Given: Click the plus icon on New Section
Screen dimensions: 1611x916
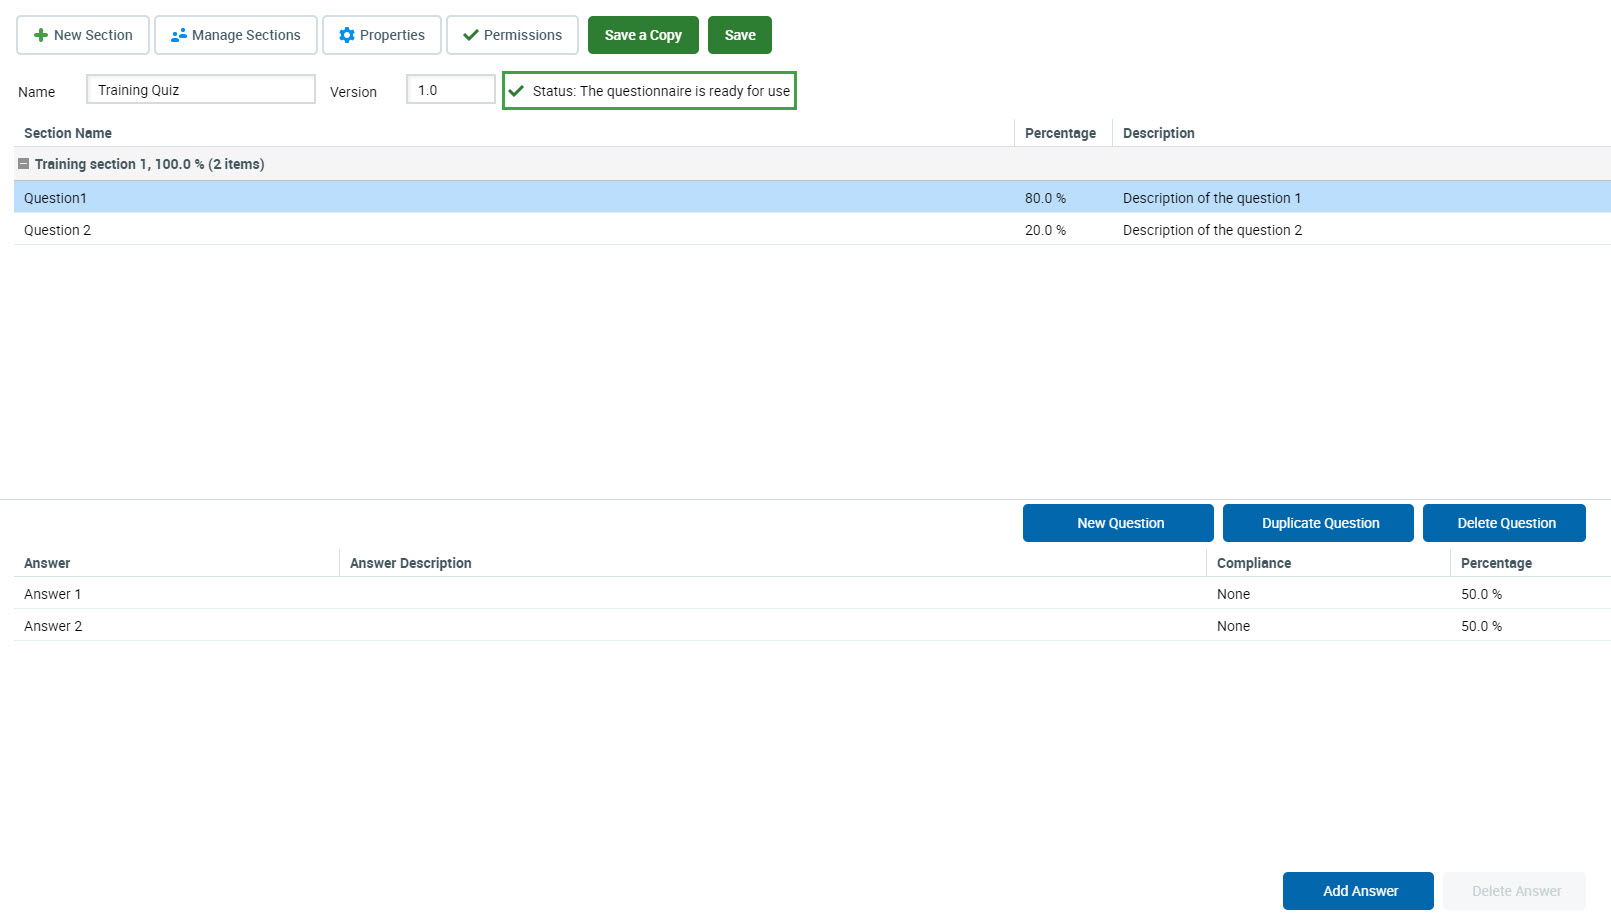Looking at the screenshot, I should point(41,35).
